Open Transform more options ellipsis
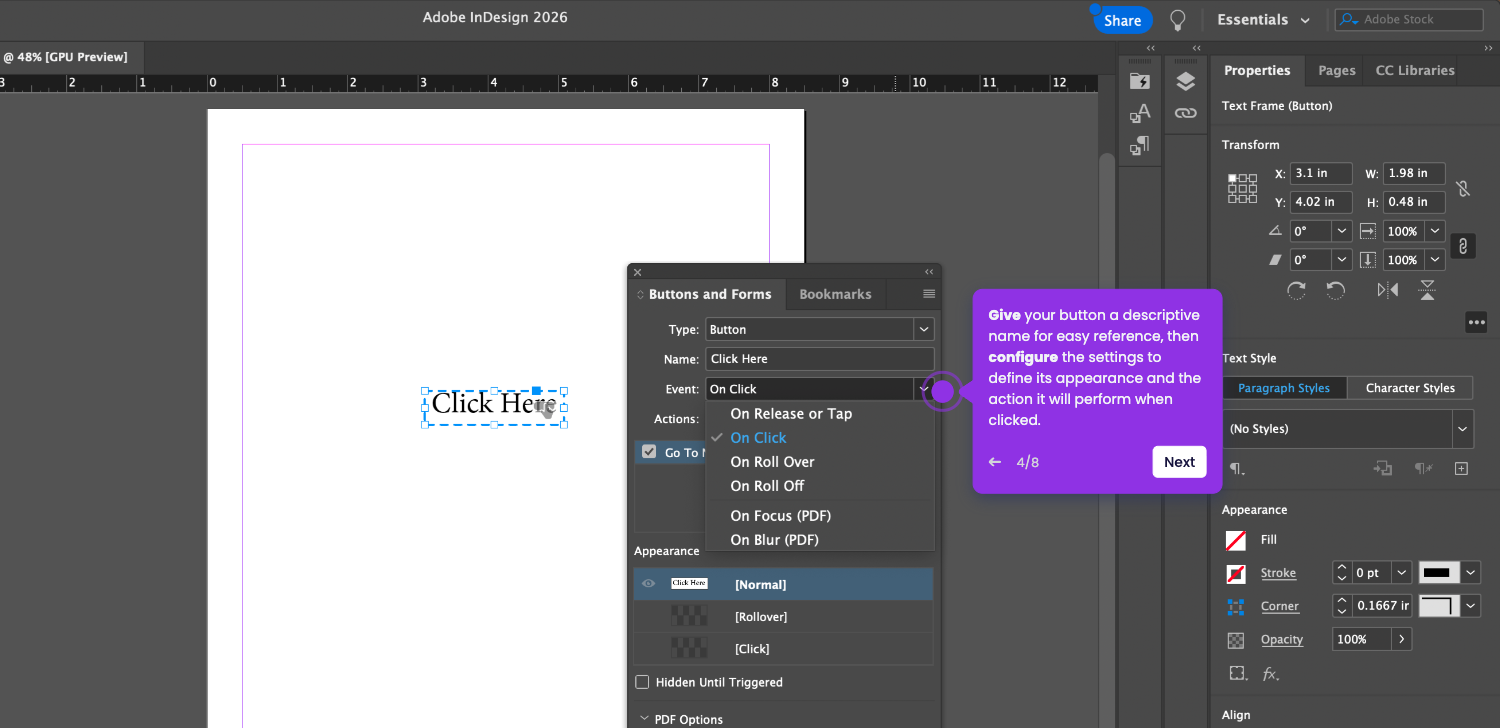The image size is (1500, 728). (1476, 322)
